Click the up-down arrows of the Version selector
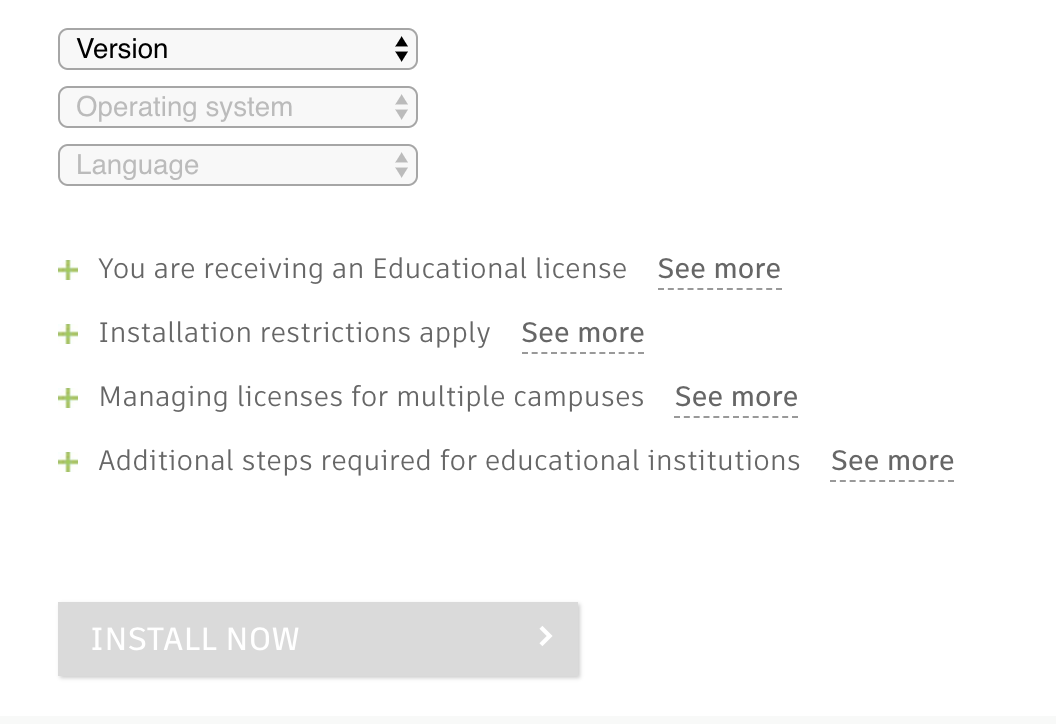Image resolution: width=1056 pixels, height=724 pixels. [x=401, y=49]
